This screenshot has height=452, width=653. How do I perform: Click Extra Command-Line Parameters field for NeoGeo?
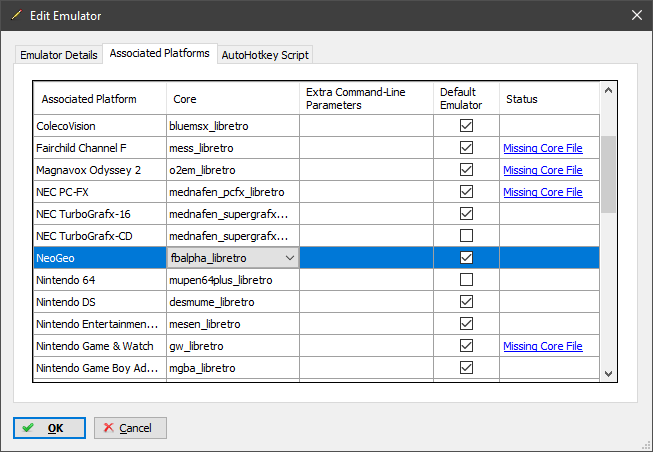366,258
